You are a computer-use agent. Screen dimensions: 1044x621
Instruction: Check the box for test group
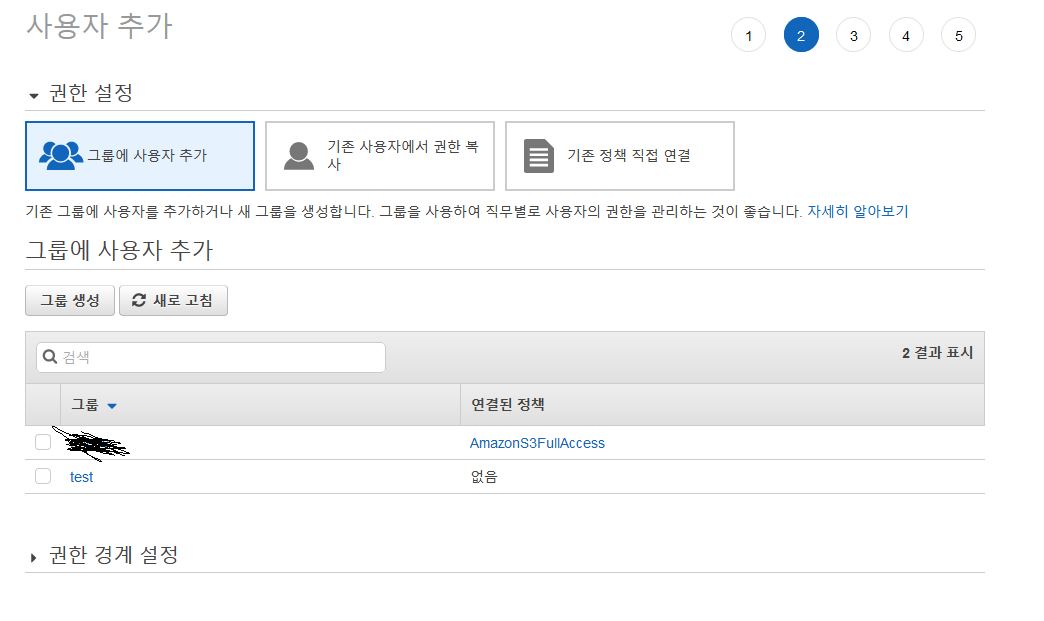43,476
